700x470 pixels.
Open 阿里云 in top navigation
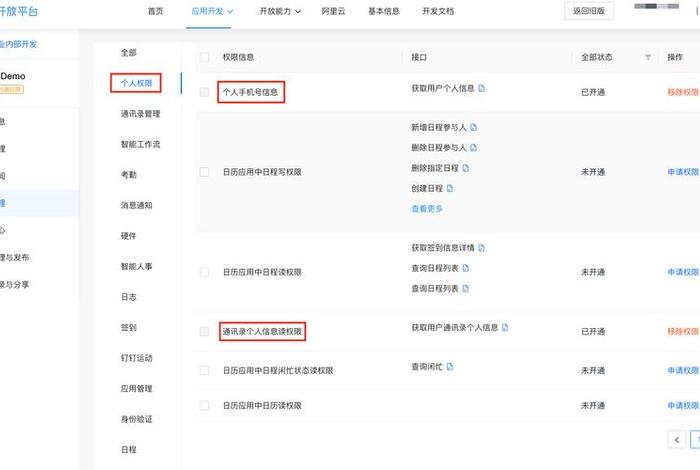pyautogui.click(x=333, y=11)
